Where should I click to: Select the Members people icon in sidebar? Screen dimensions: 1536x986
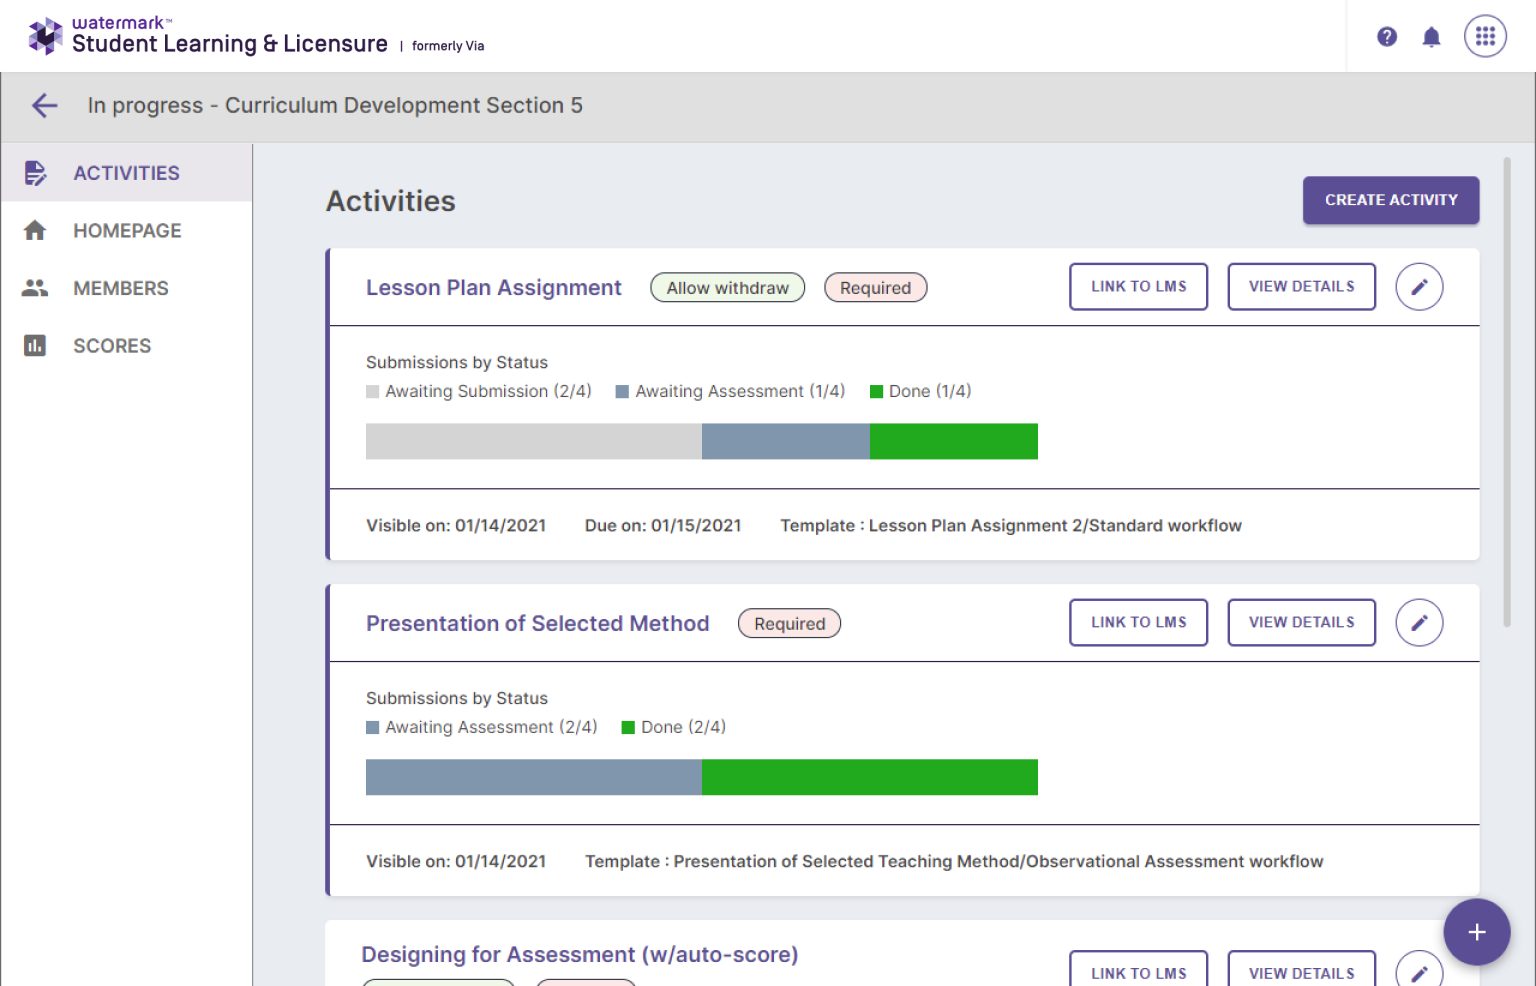[35, 288]
